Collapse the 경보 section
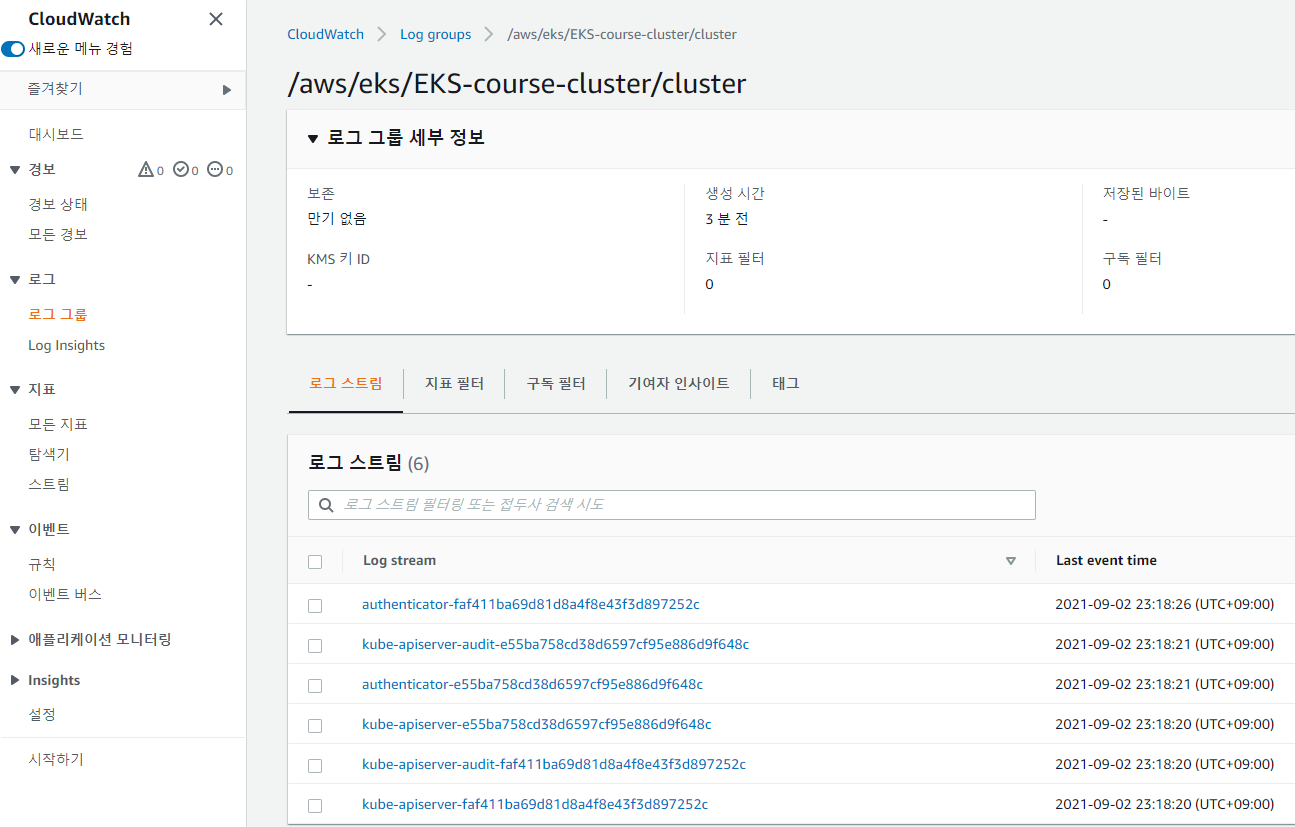This screenshot has width=1295, height=827. 15,170
